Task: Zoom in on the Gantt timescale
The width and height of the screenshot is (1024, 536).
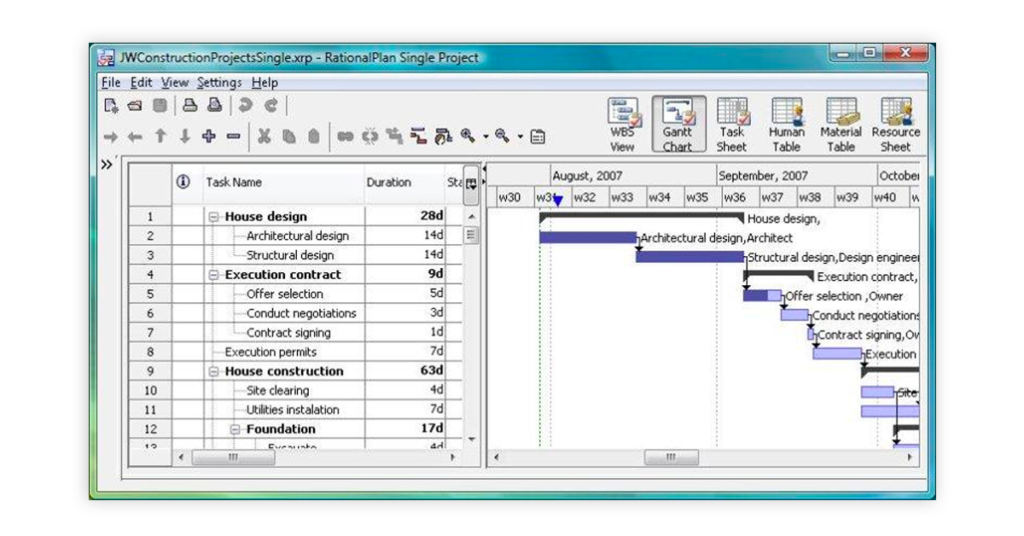Action: click(x=467, y=135)
